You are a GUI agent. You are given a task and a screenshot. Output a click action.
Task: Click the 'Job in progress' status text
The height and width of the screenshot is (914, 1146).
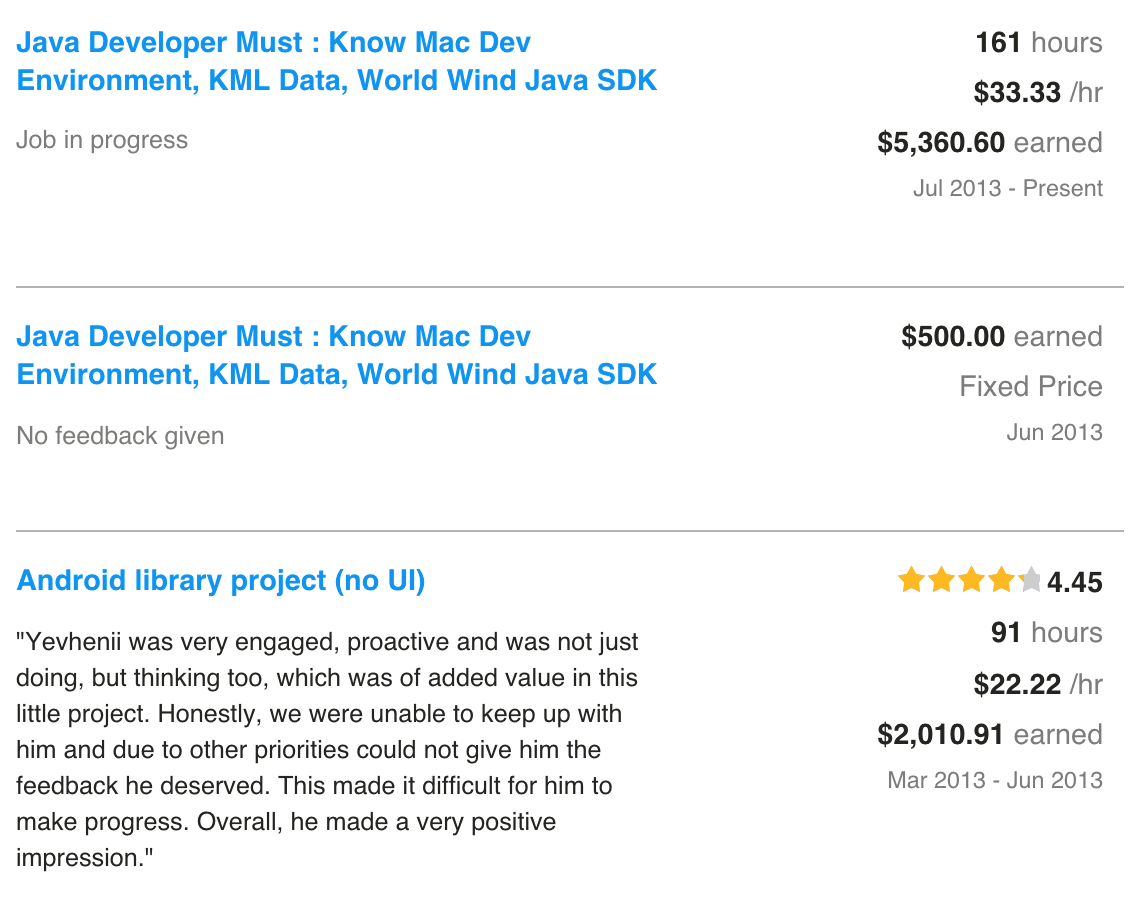[102, 140]
